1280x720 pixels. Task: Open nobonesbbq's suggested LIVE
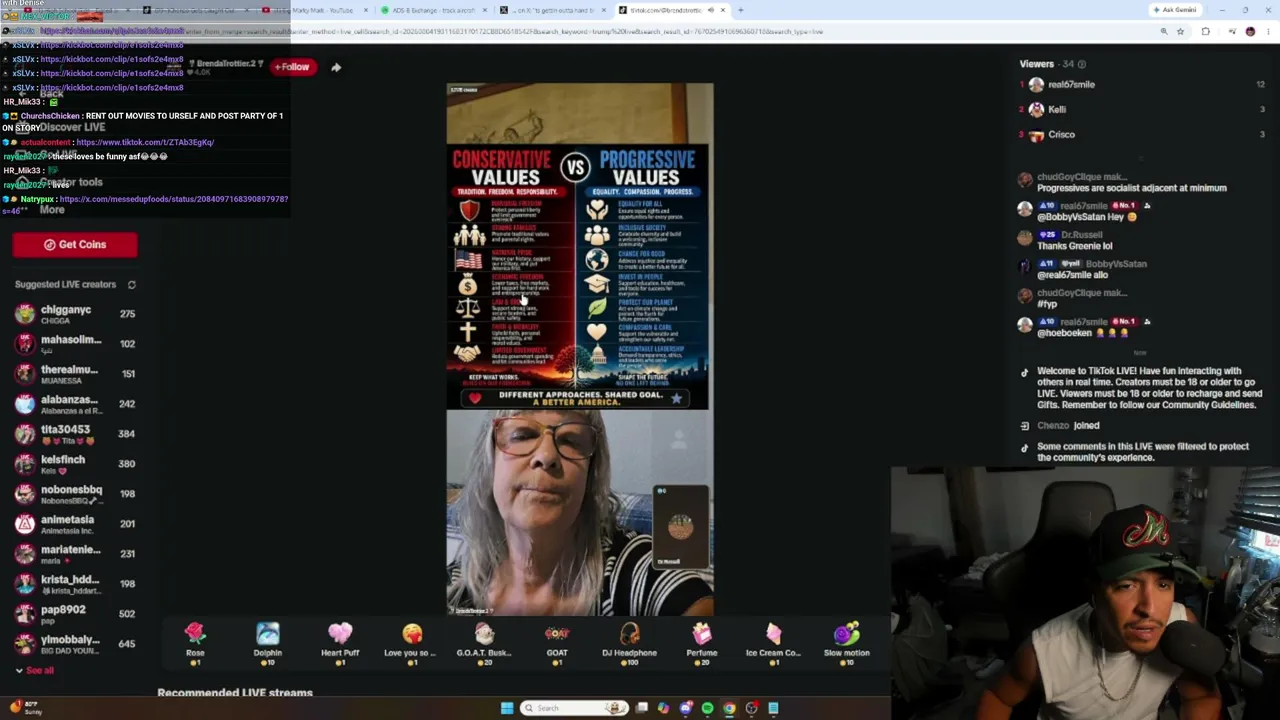pyautogui.click(x=75, y=494)
